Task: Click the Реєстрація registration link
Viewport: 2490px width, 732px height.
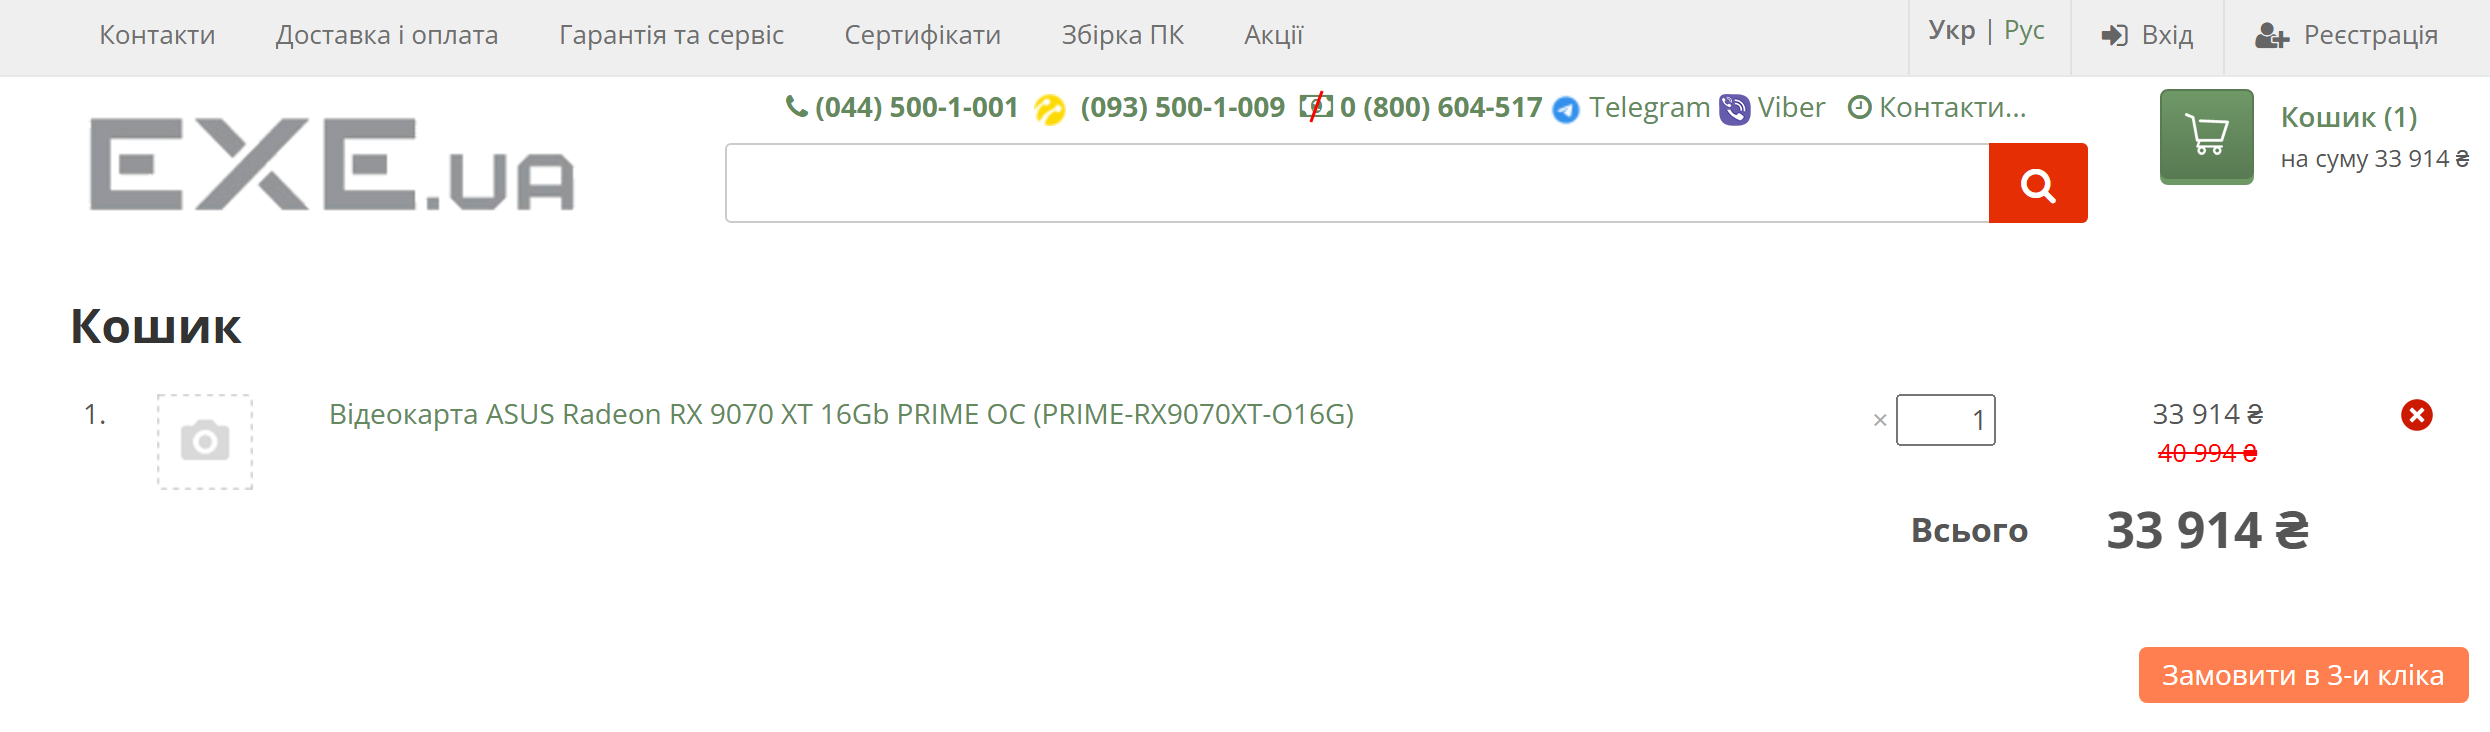Action: tap(2347, 36)
